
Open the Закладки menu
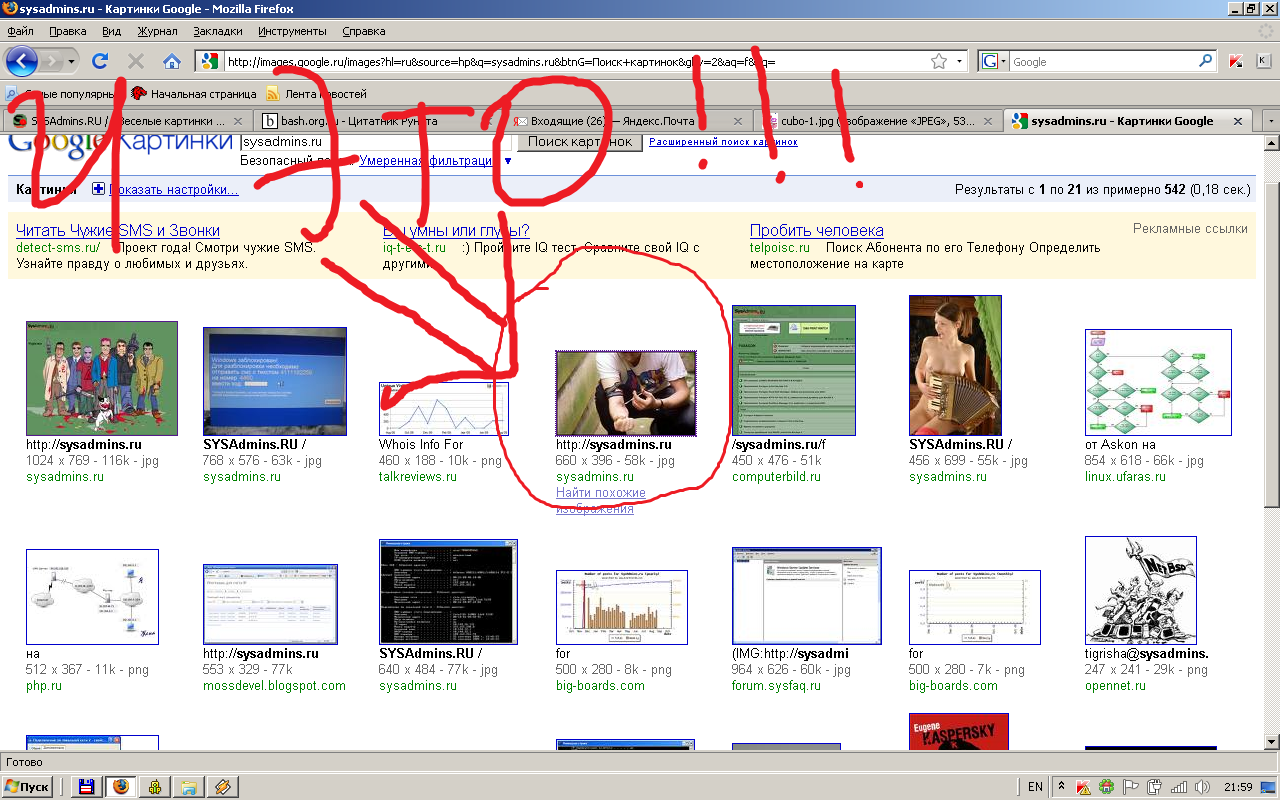coord(217,31)
